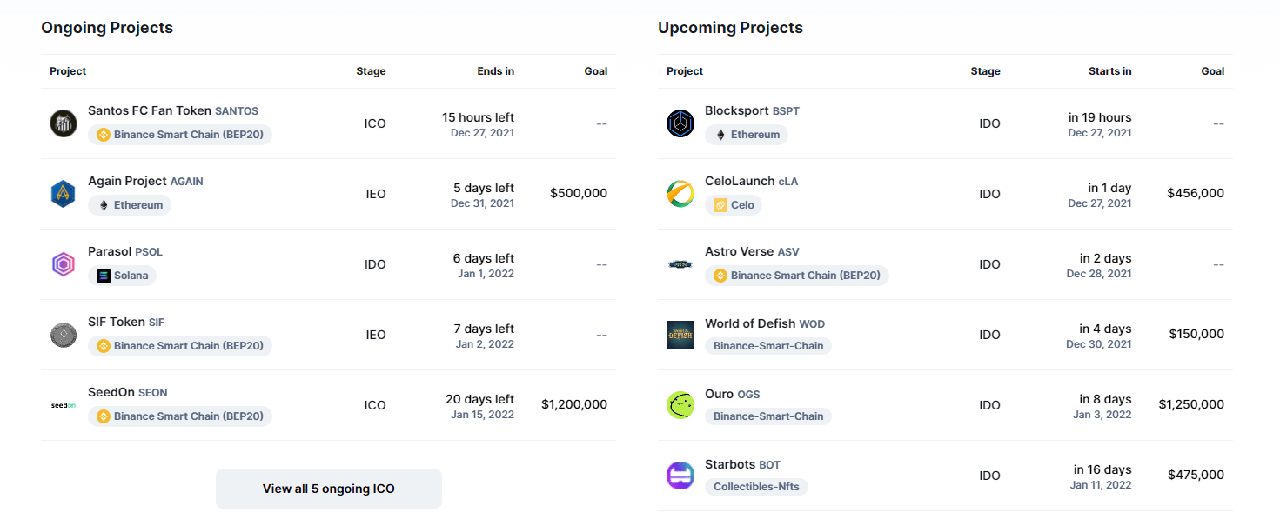The image size is (1280, 519).
Task: Open Astro Verse ASV project
Action: (x=752, y=252)
